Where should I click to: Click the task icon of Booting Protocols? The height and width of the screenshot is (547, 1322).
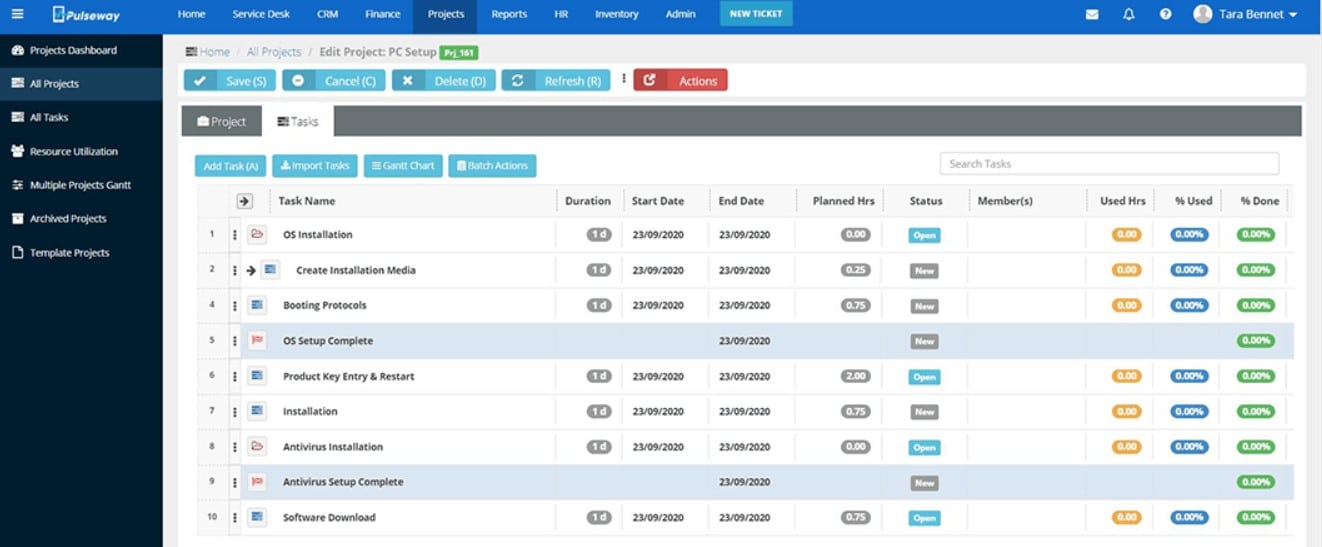257,305
